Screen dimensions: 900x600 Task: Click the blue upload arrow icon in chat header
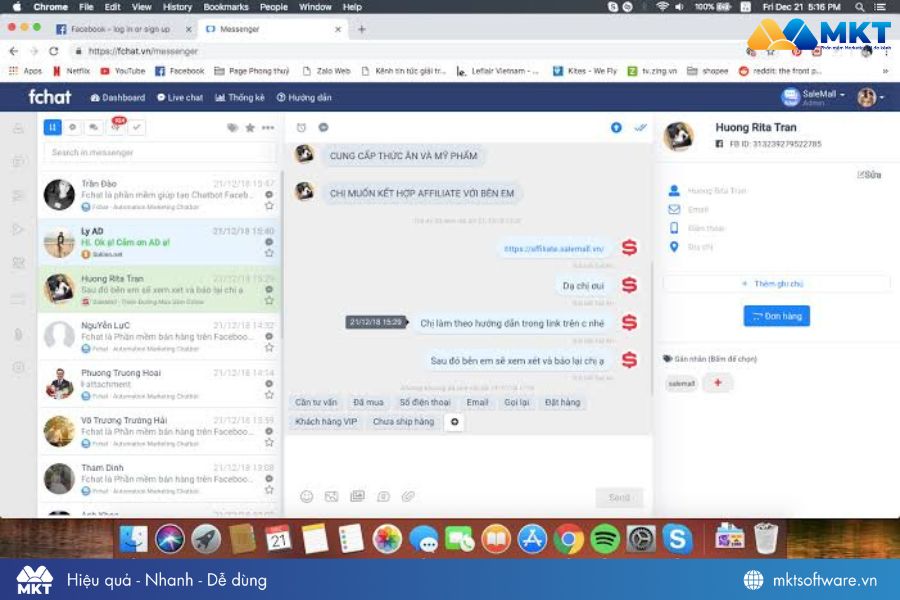(x=616, y=127)
